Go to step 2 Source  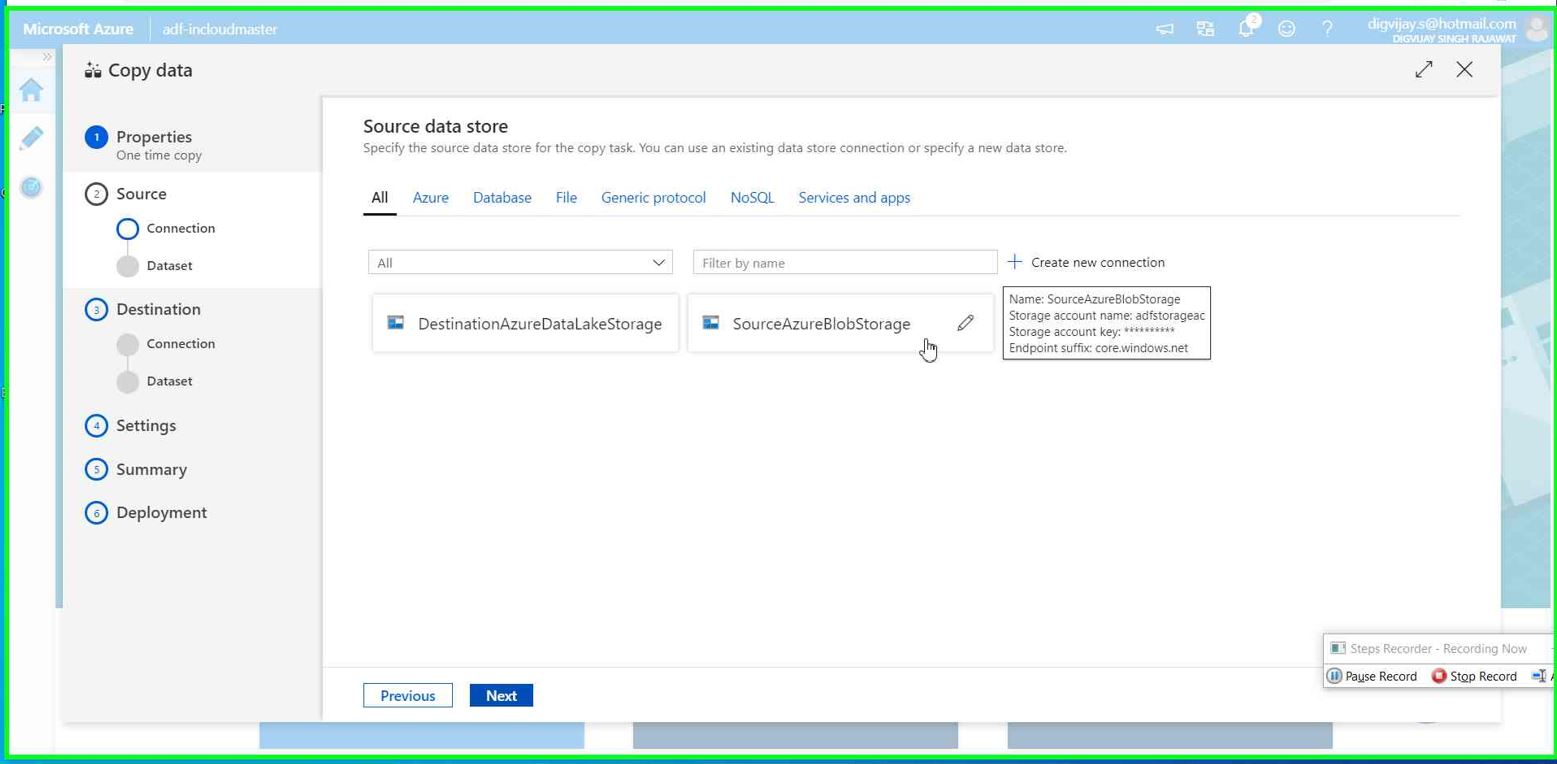[127, 194]
